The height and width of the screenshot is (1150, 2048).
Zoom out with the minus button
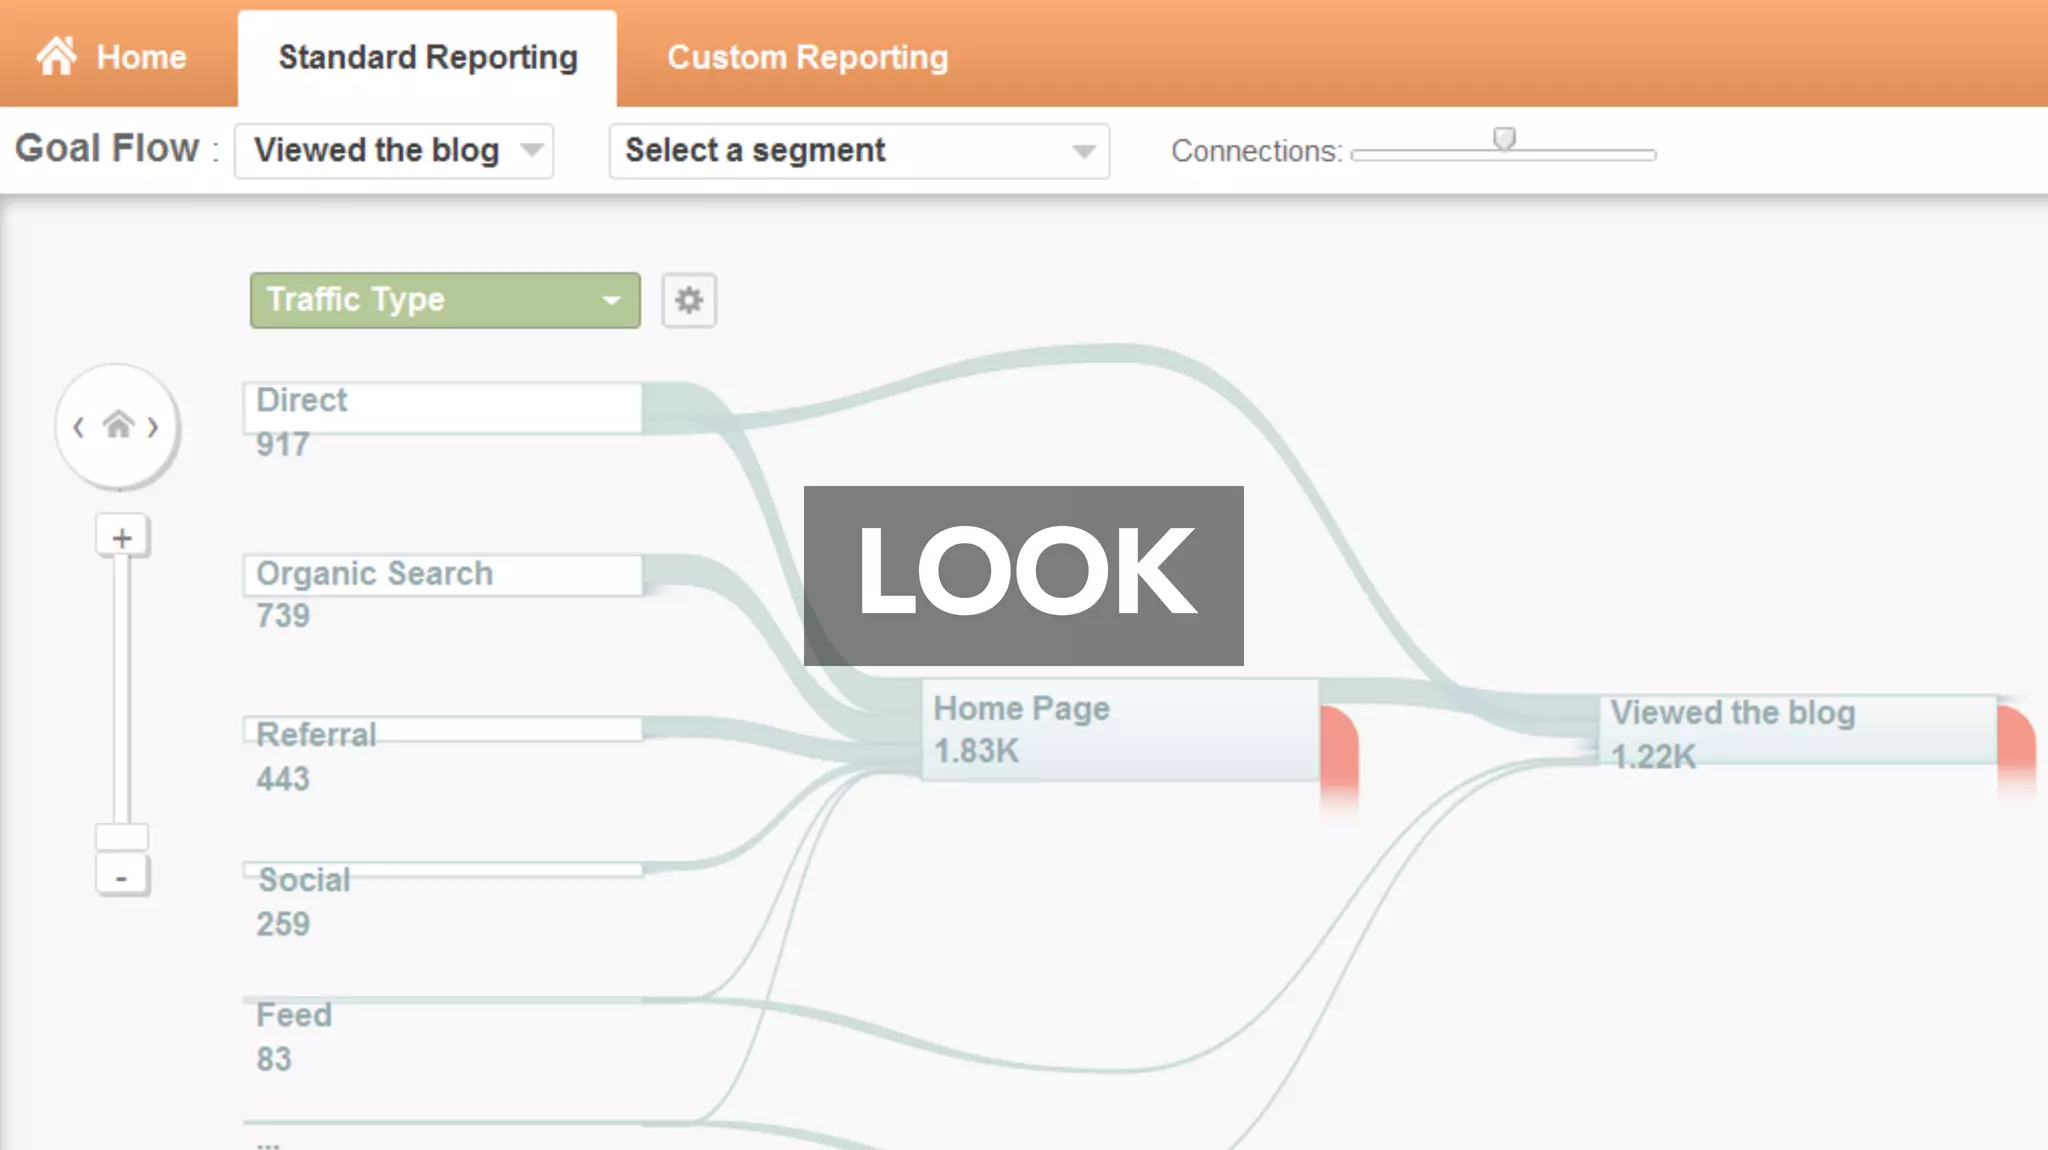(x=122, y=877)
